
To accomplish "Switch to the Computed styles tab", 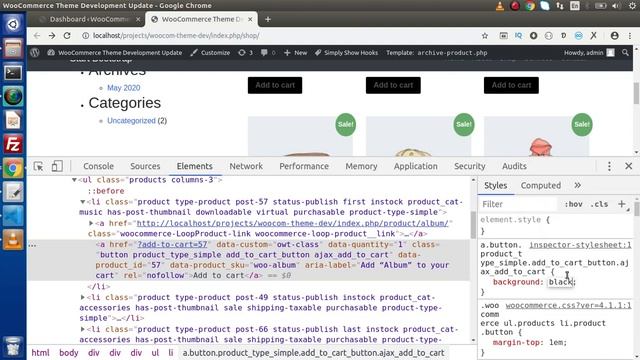I will pyautogui.click(x=540, y=185).
